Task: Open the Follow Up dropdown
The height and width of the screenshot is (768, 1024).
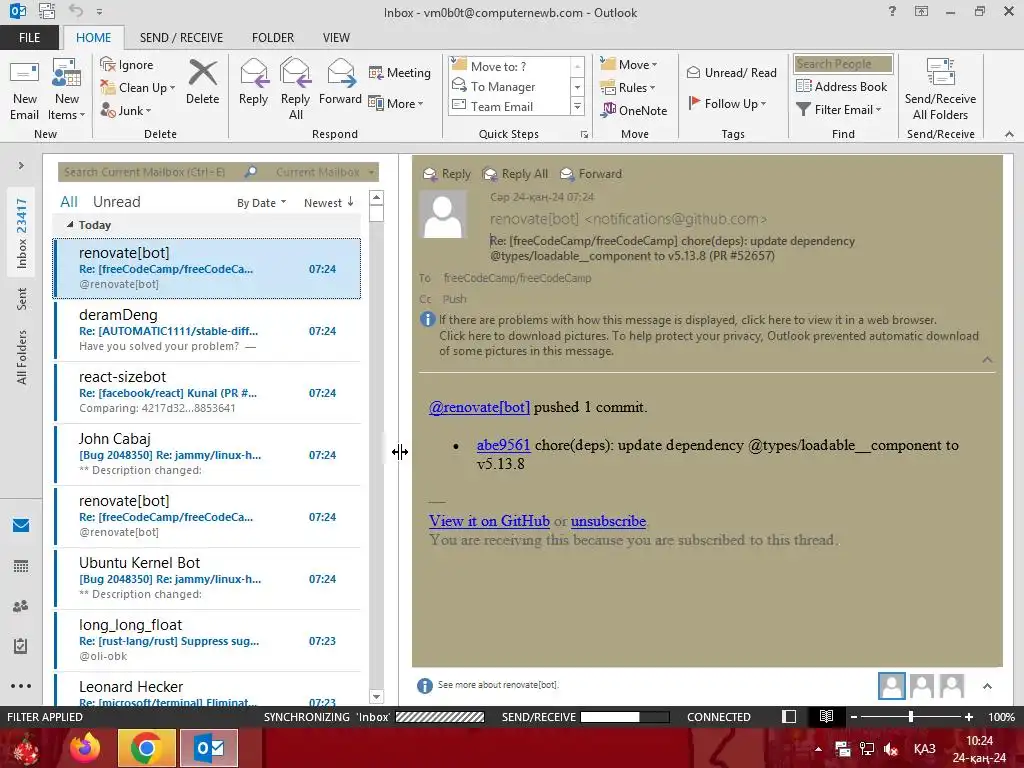Action: coord(727,103)
